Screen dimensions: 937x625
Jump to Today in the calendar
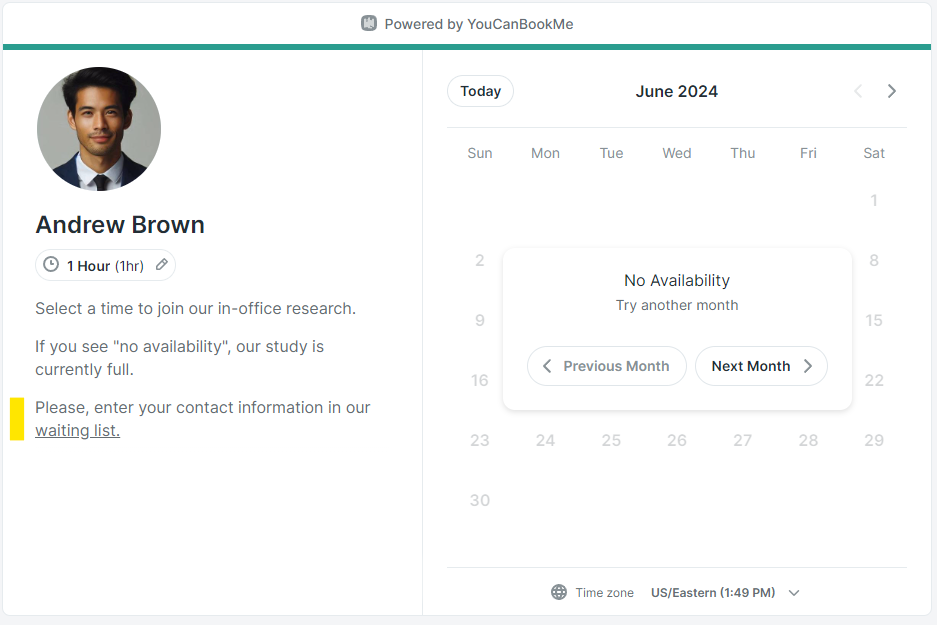pyautogui.click(x=480, y=91)
